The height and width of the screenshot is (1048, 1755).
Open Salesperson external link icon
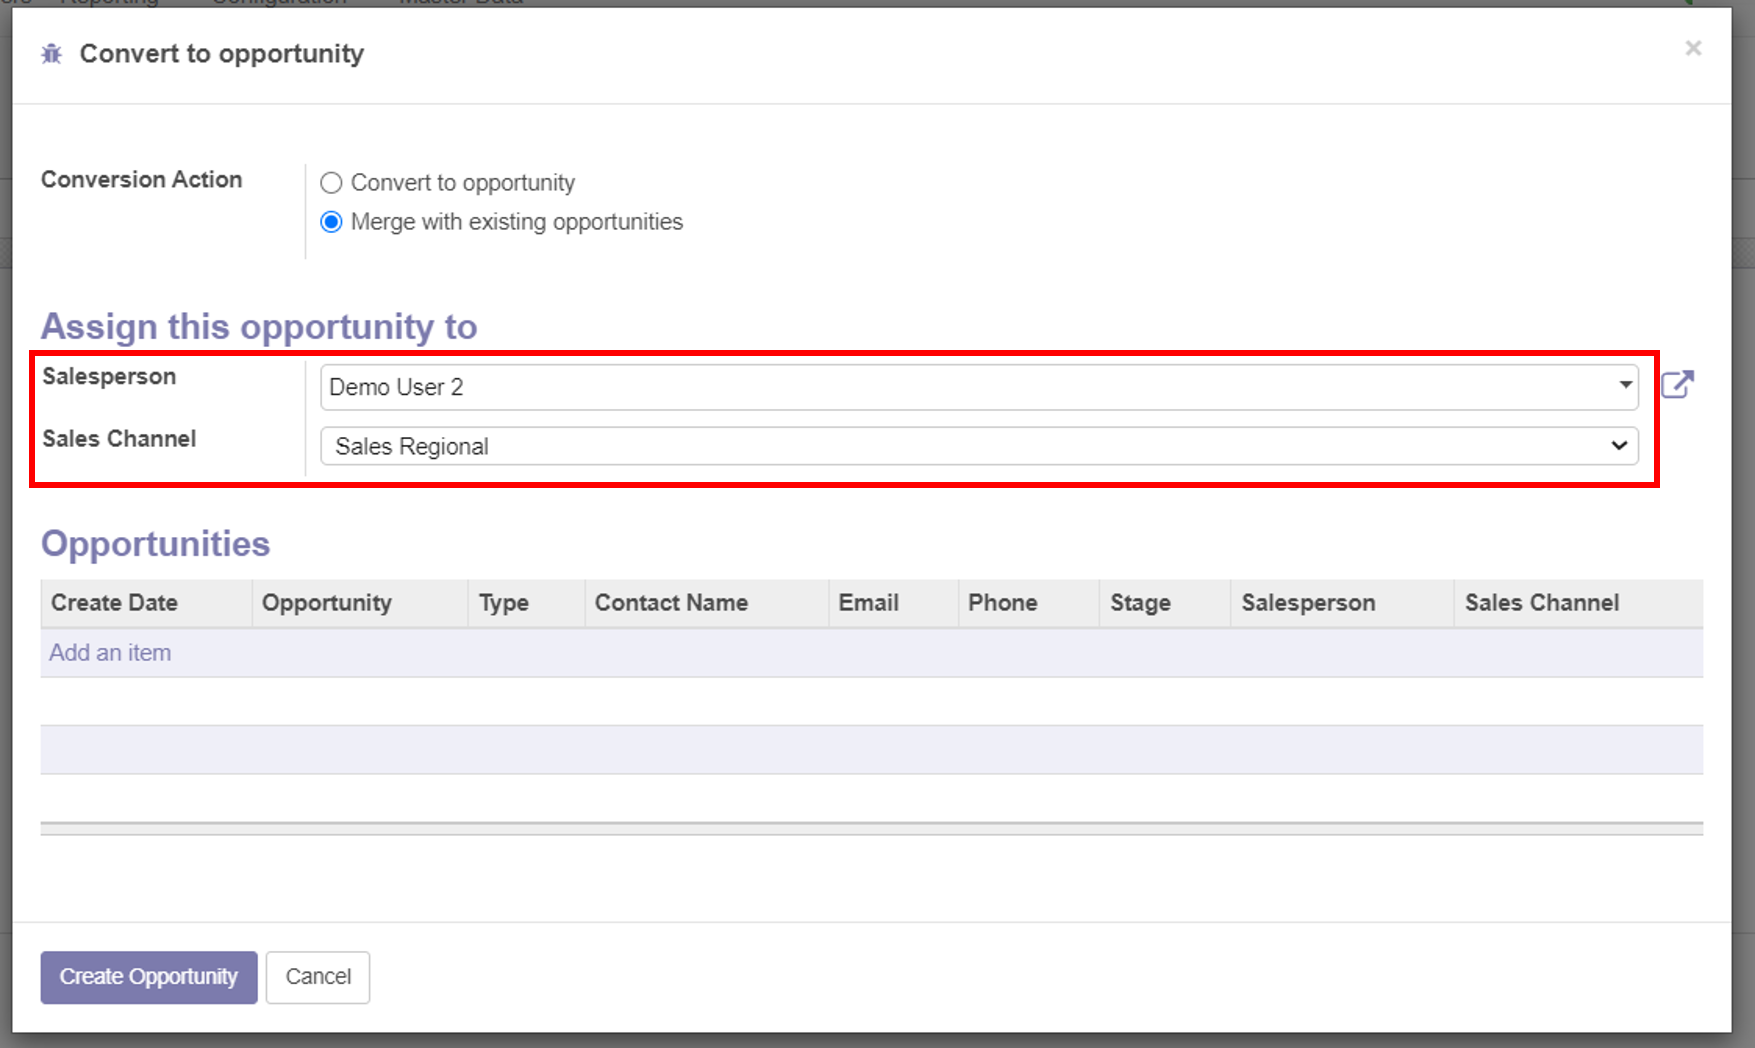click(1678, 385)
